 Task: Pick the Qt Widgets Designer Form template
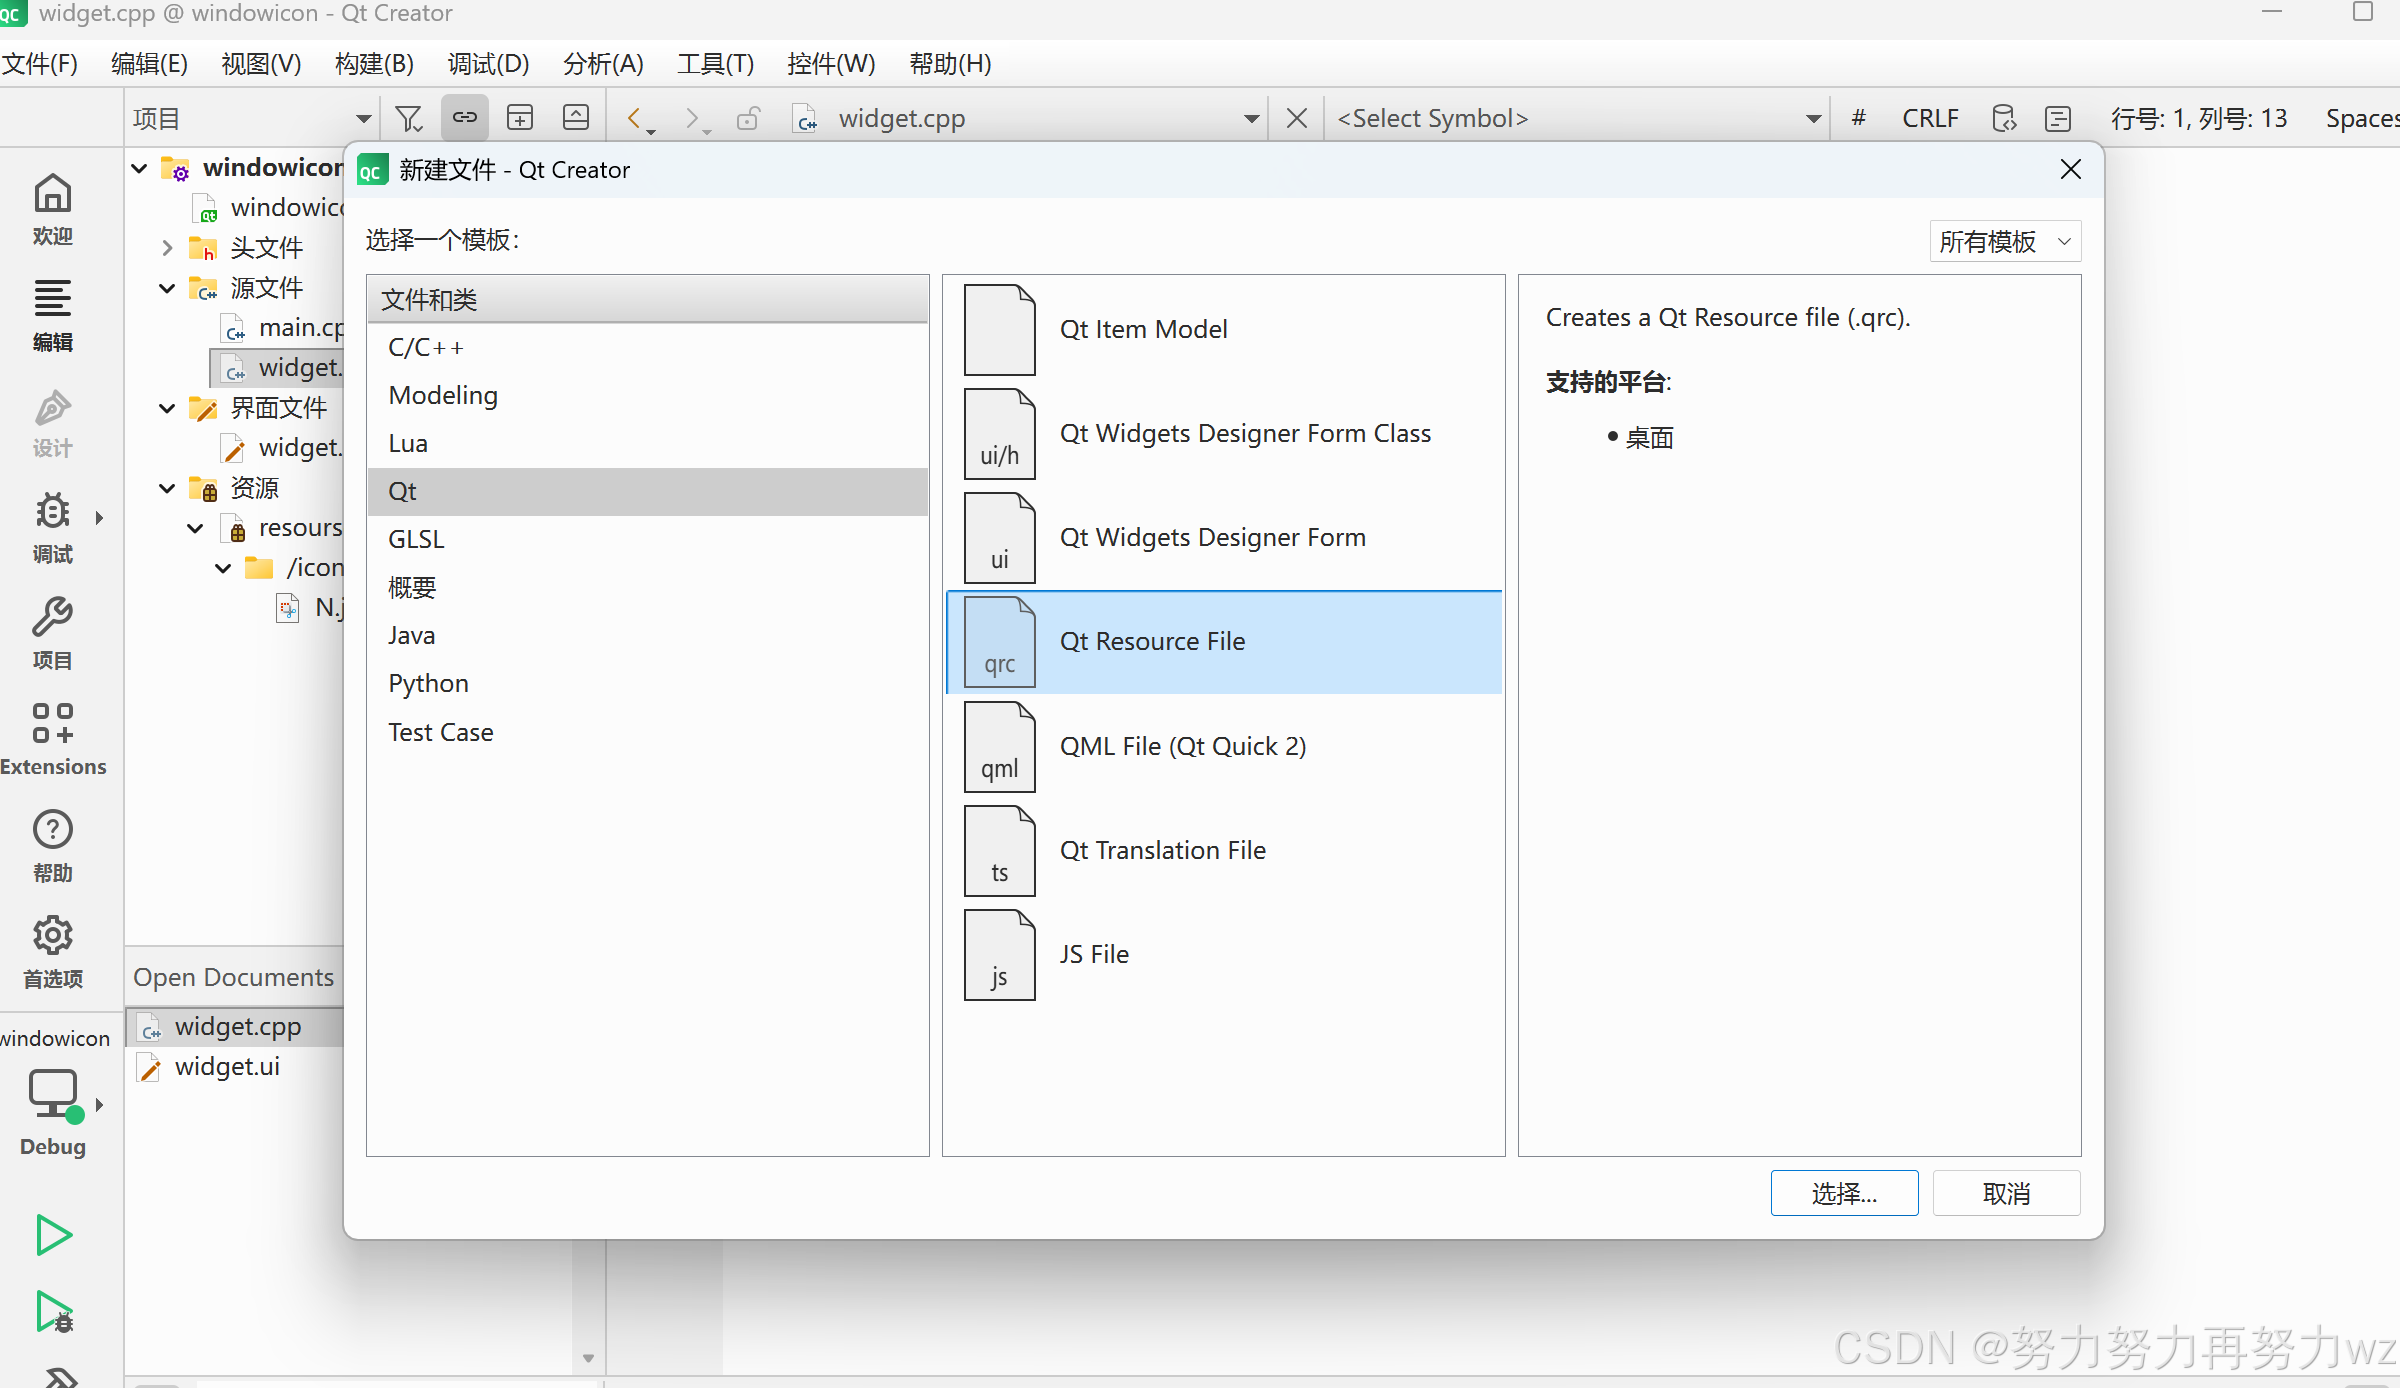point(1224,537)
